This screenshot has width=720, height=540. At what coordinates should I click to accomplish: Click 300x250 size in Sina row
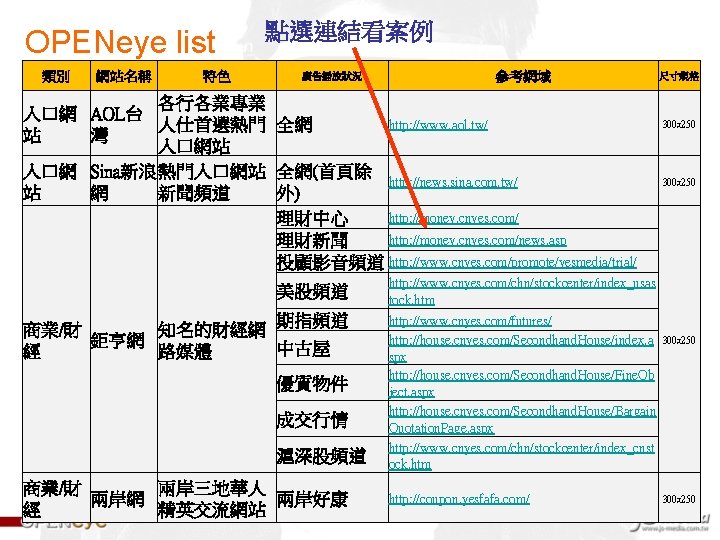[x=679, y=182]
